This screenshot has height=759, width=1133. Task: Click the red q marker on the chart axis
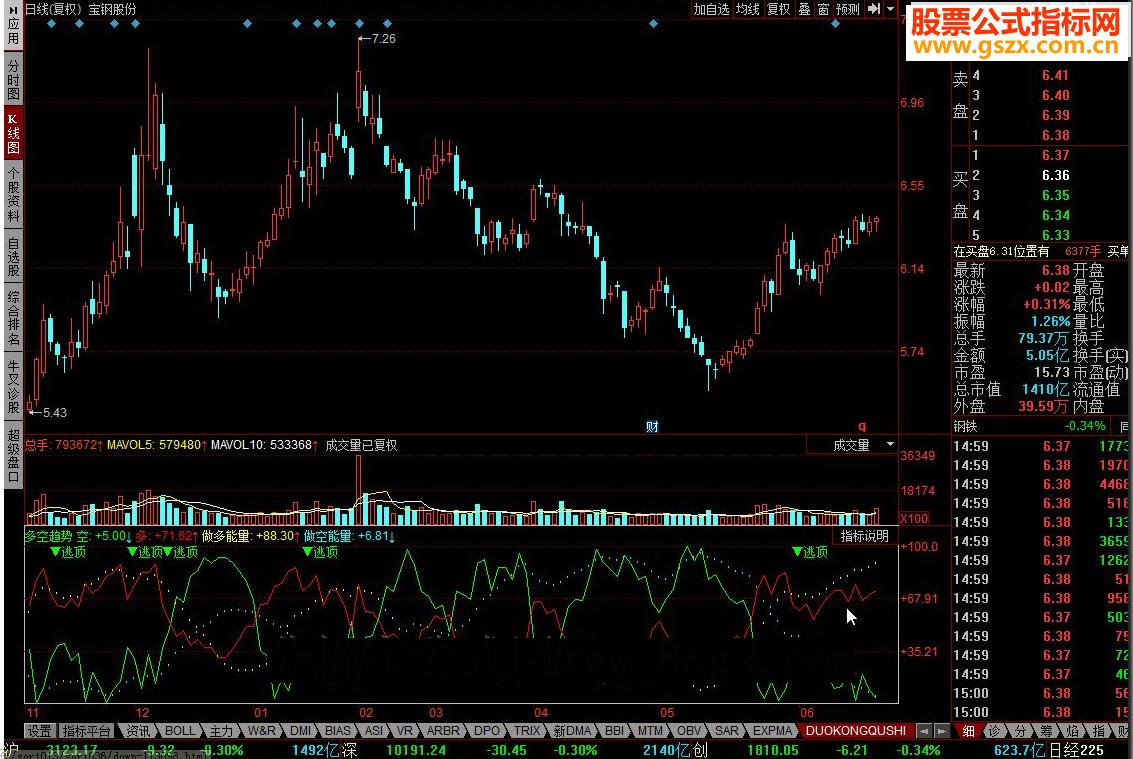862,427
